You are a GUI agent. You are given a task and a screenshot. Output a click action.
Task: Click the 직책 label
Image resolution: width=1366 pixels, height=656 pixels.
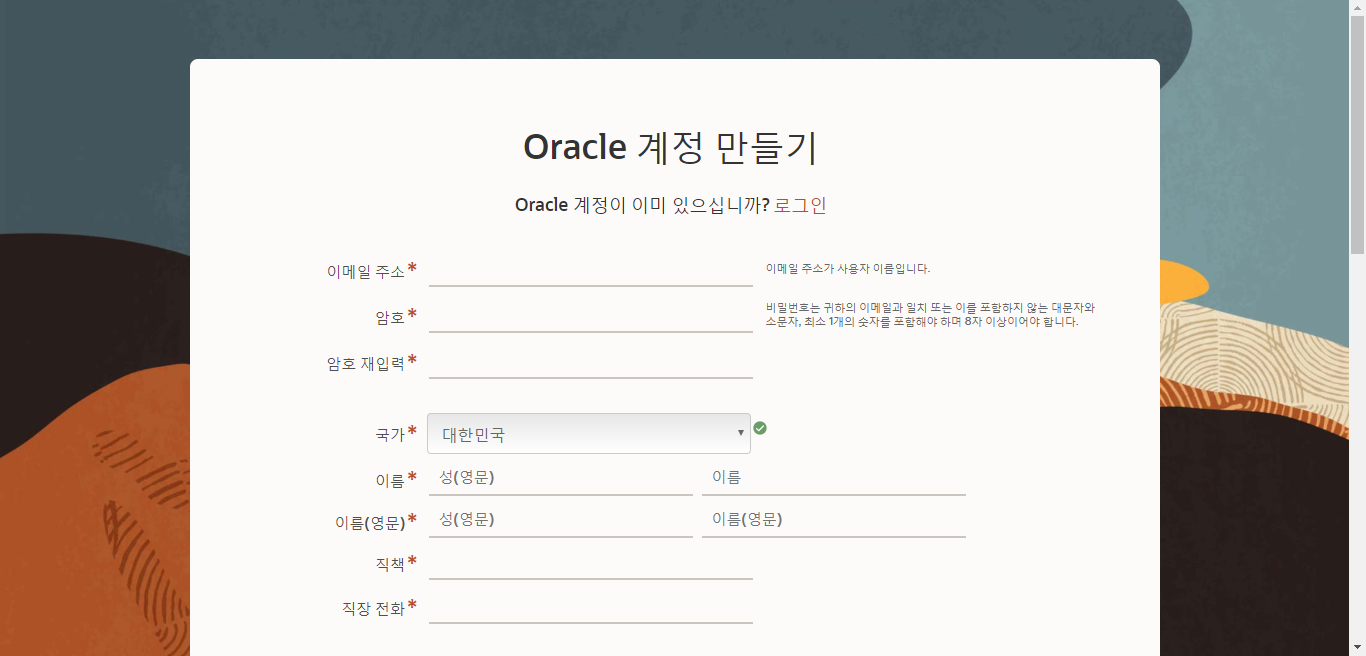[x=390, y=564]
